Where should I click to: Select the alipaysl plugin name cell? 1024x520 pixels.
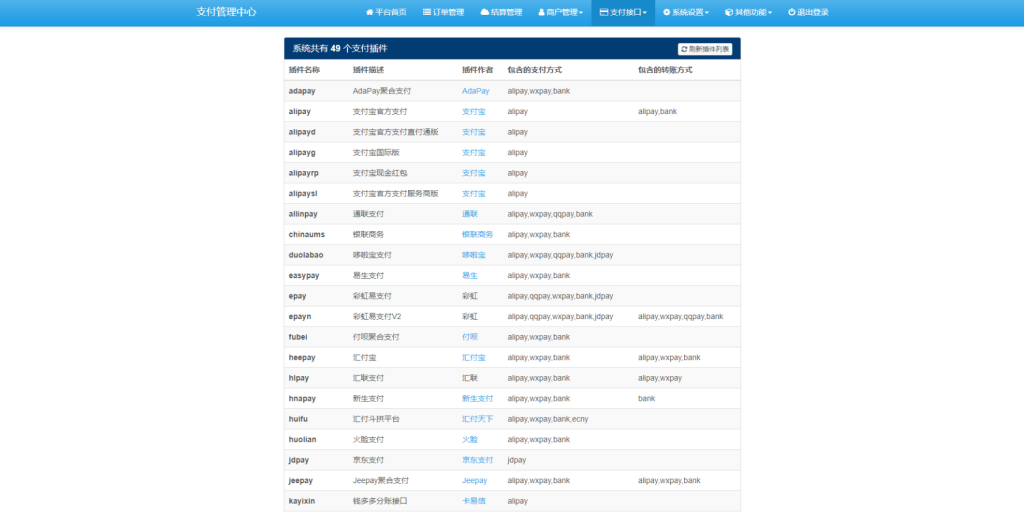pyautogui.click(x=303, y=193)
